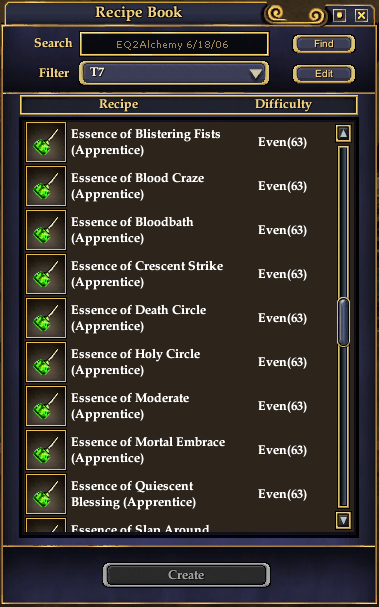Sort list by Recipe column header
379x607 pixels.
[x=118, y=104]
